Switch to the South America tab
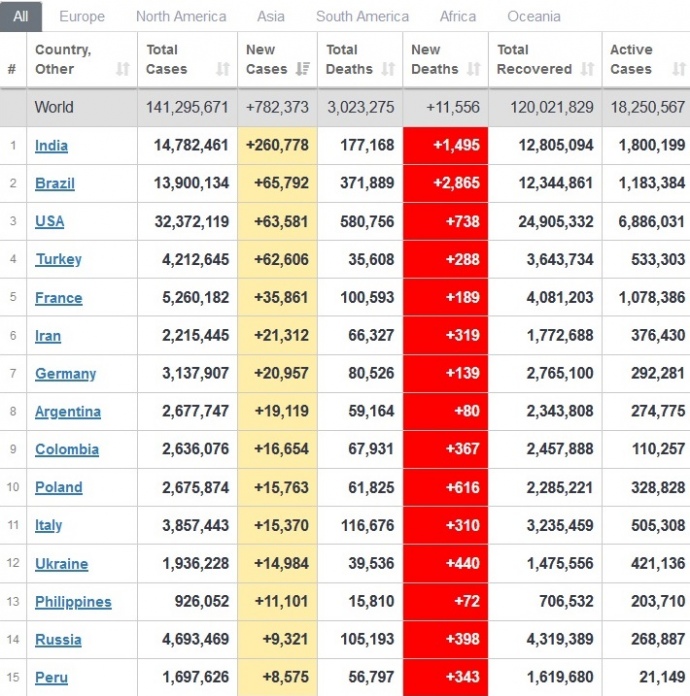This screenshot has width=690, height=696. pos(362,16)
